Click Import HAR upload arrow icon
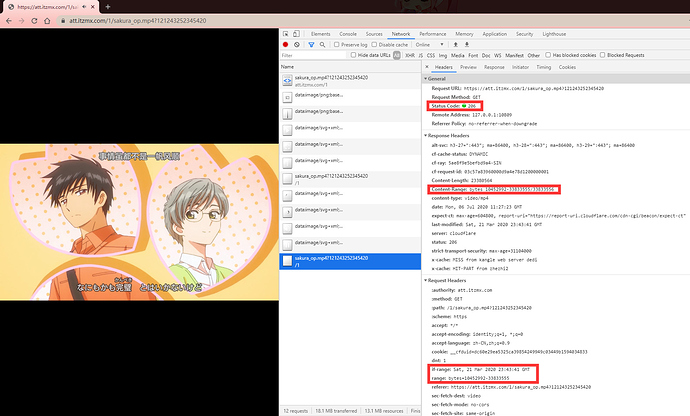 pos(455,44)
